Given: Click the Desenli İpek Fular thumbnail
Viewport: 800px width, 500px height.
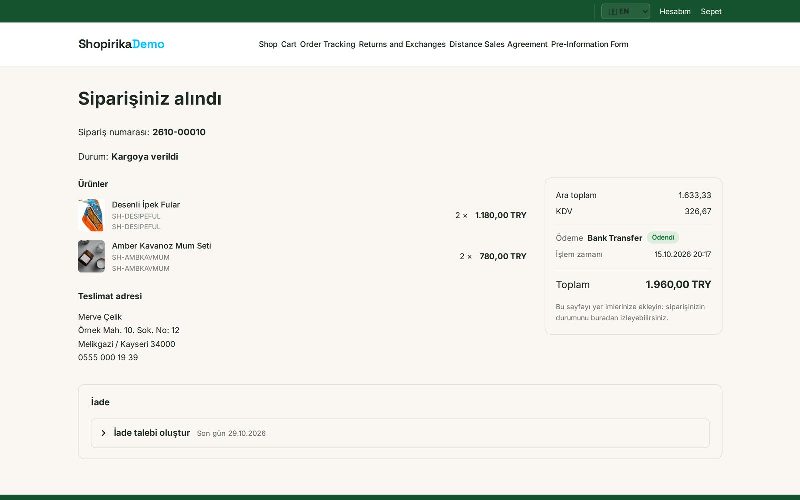Looking at the screenshot, I should point(91,215).
